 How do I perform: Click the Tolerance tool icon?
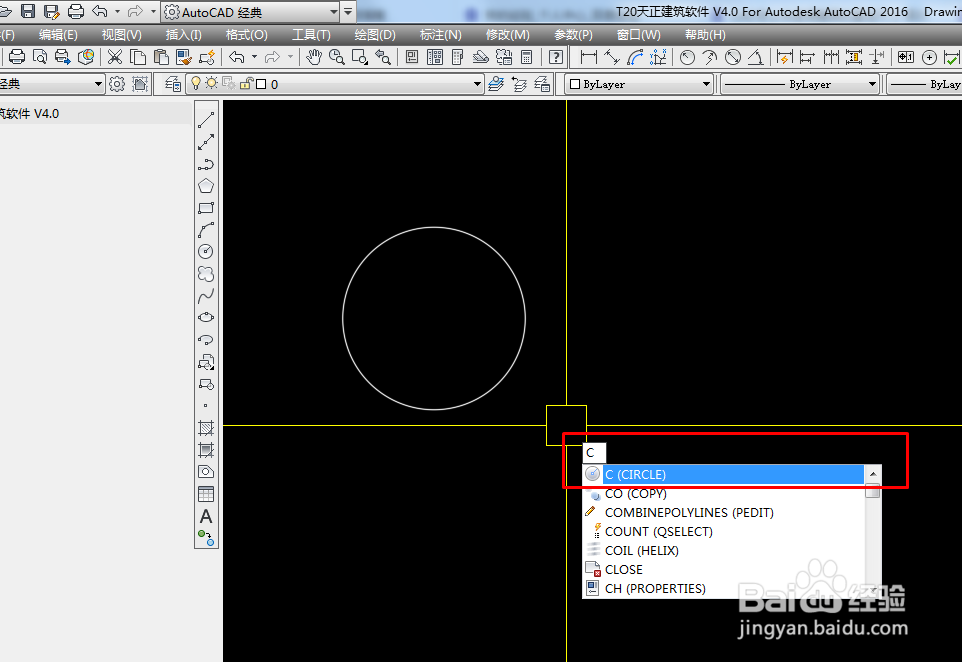coord(906,58)
